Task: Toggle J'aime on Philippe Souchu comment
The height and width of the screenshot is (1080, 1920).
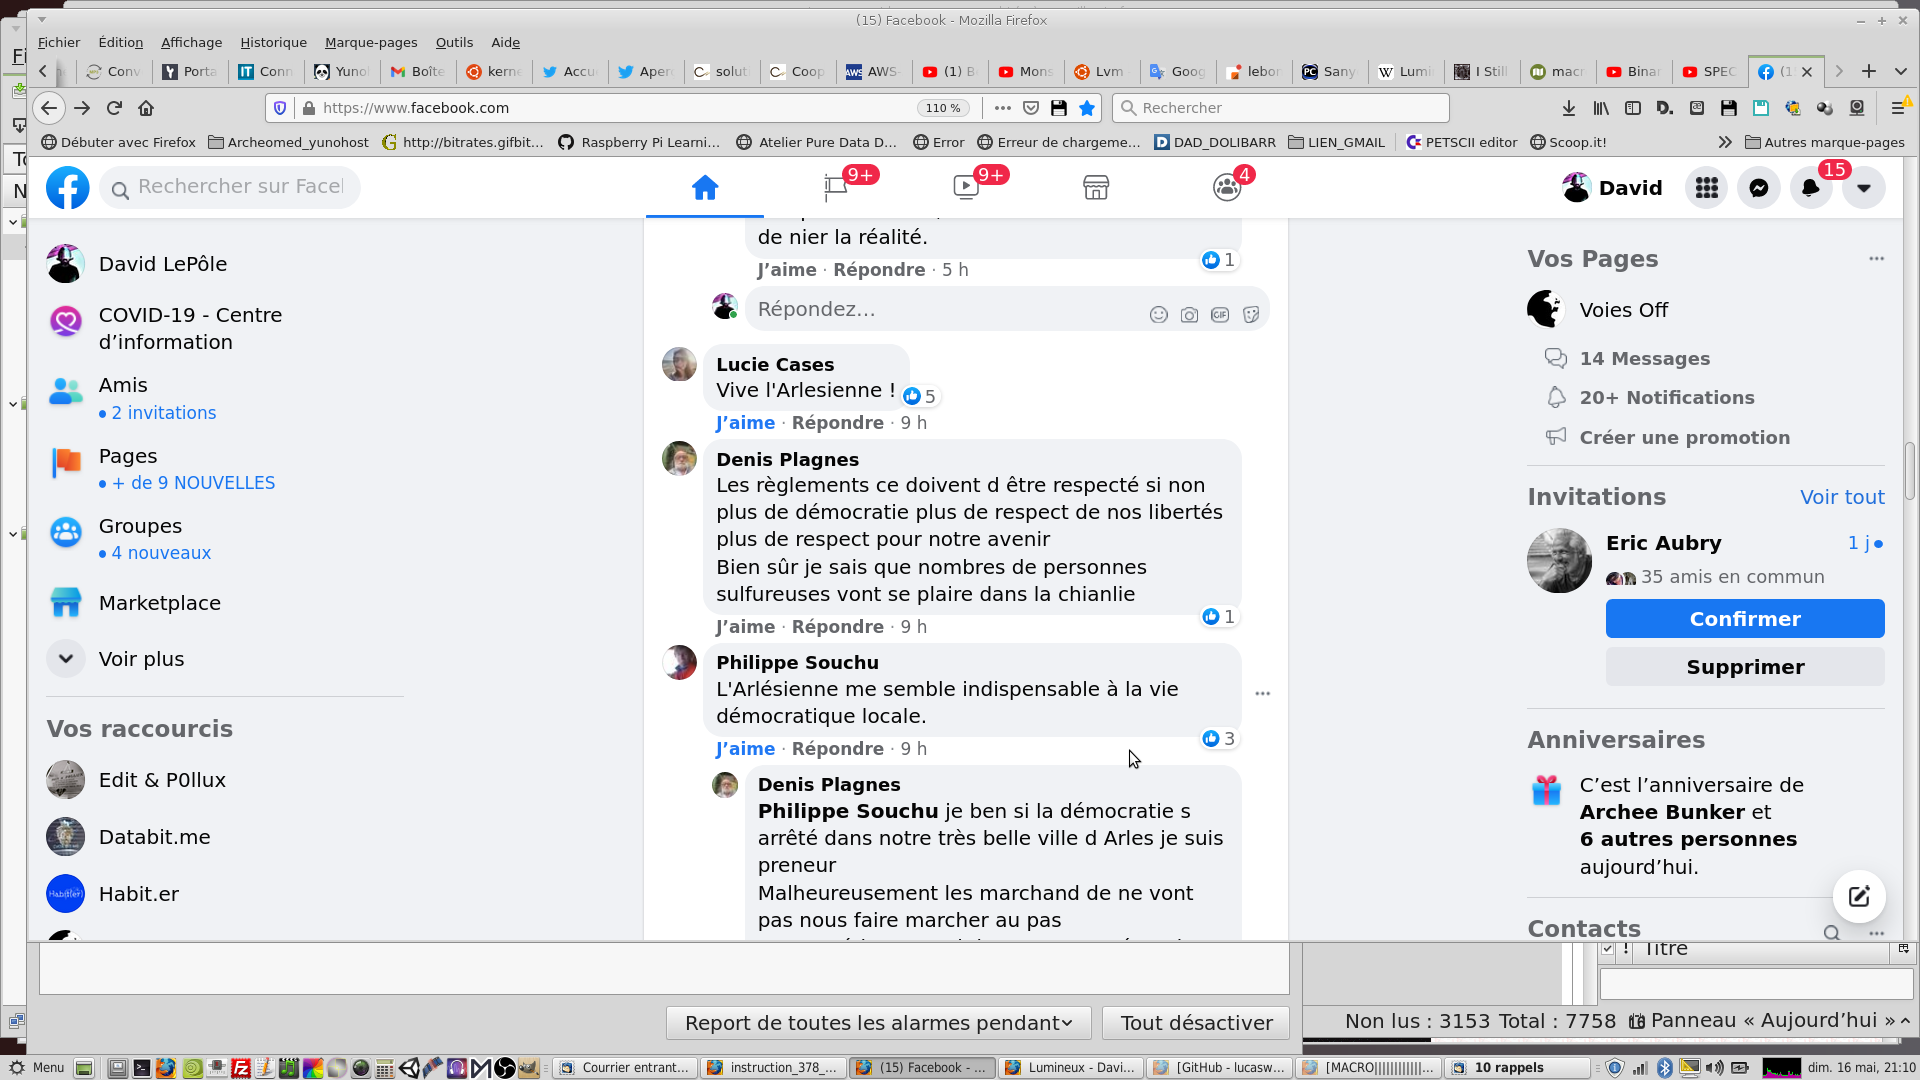Action: click(745, 749)
